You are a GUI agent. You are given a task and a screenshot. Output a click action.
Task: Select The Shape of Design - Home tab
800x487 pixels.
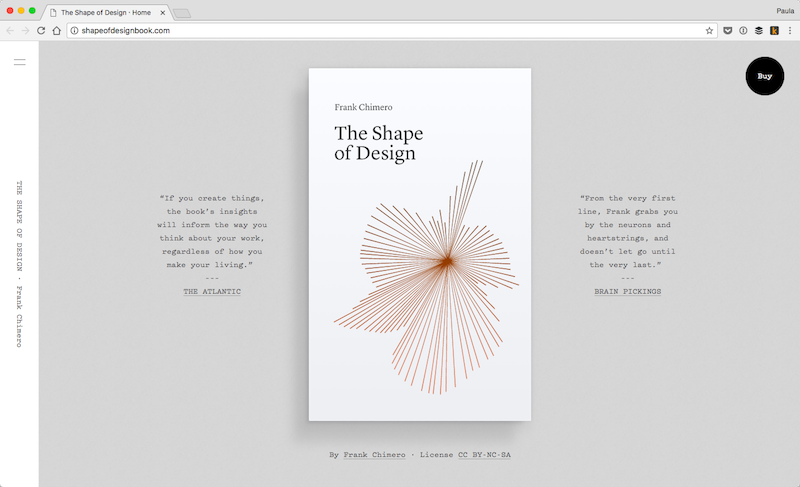click(106, 12)
